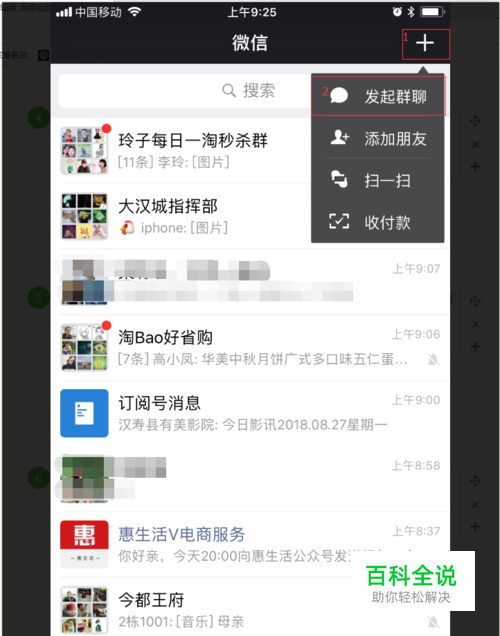Click muted bell icon on 淘Bao好省购 row

click(433, 359)
